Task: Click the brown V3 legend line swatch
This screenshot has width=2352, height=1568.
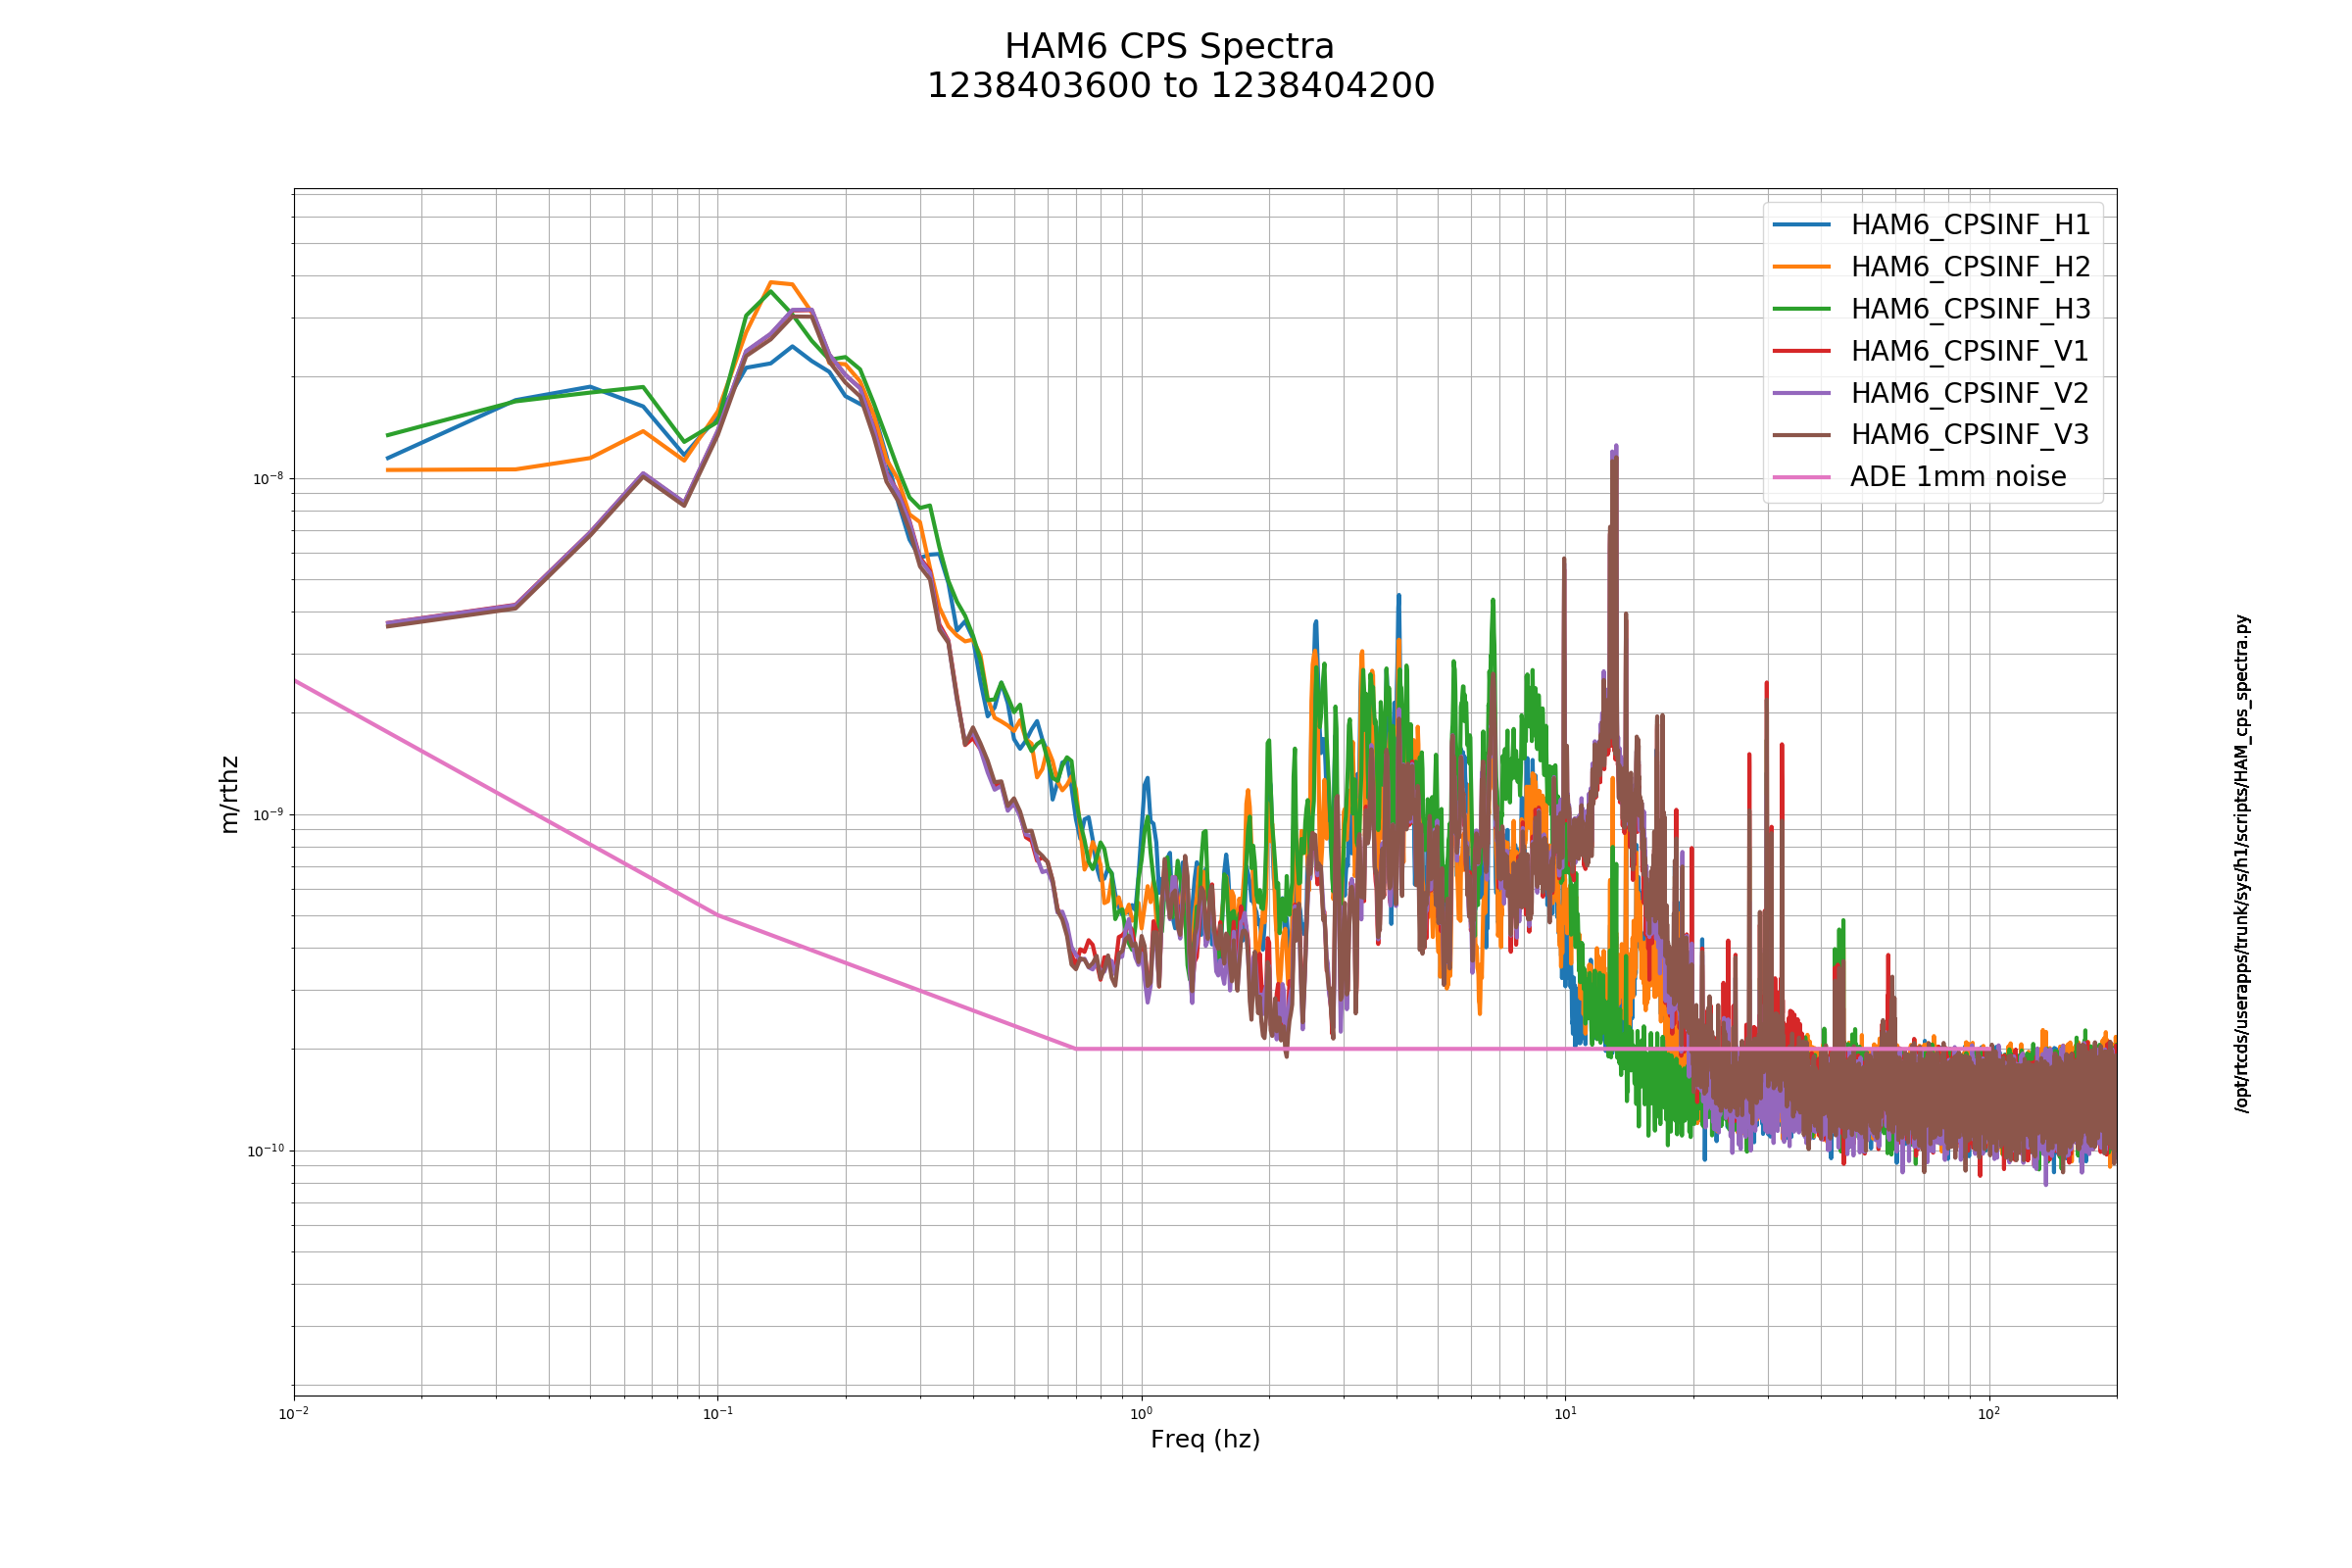Action: point(1802,435)
